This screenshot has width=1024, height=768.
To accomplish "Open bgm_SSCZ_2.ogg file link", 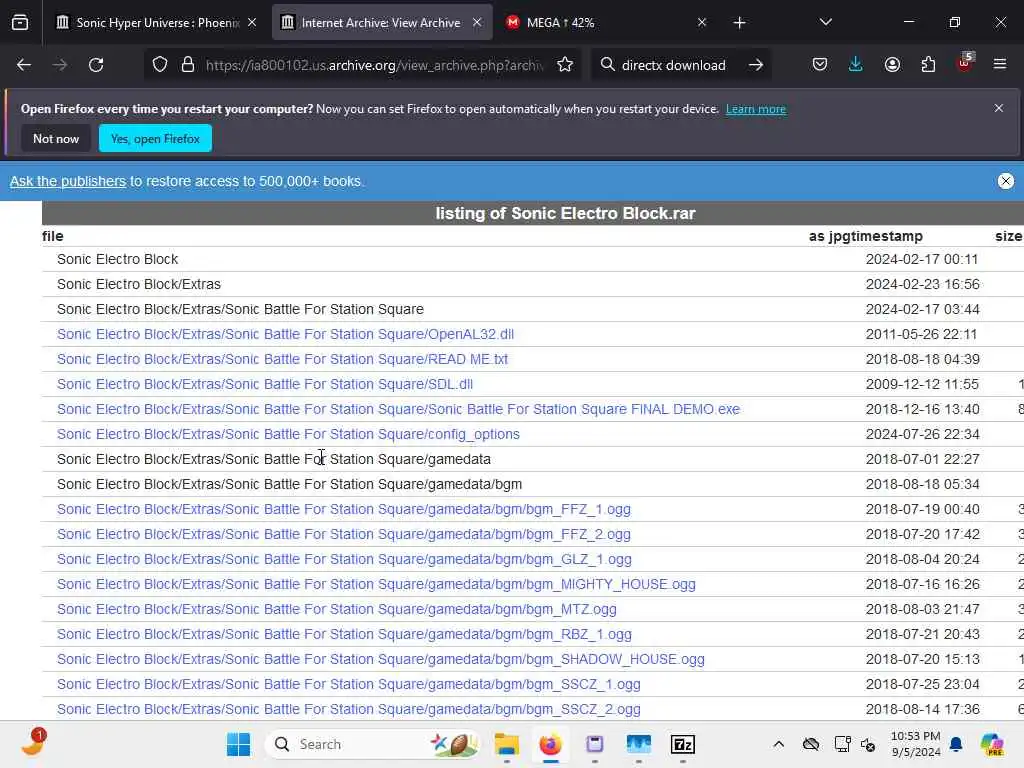I will coord(349,709).
